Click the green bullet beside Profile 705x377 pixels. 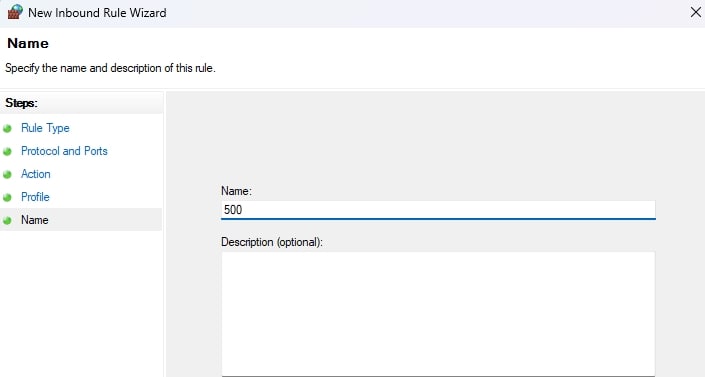pos(7,197)
